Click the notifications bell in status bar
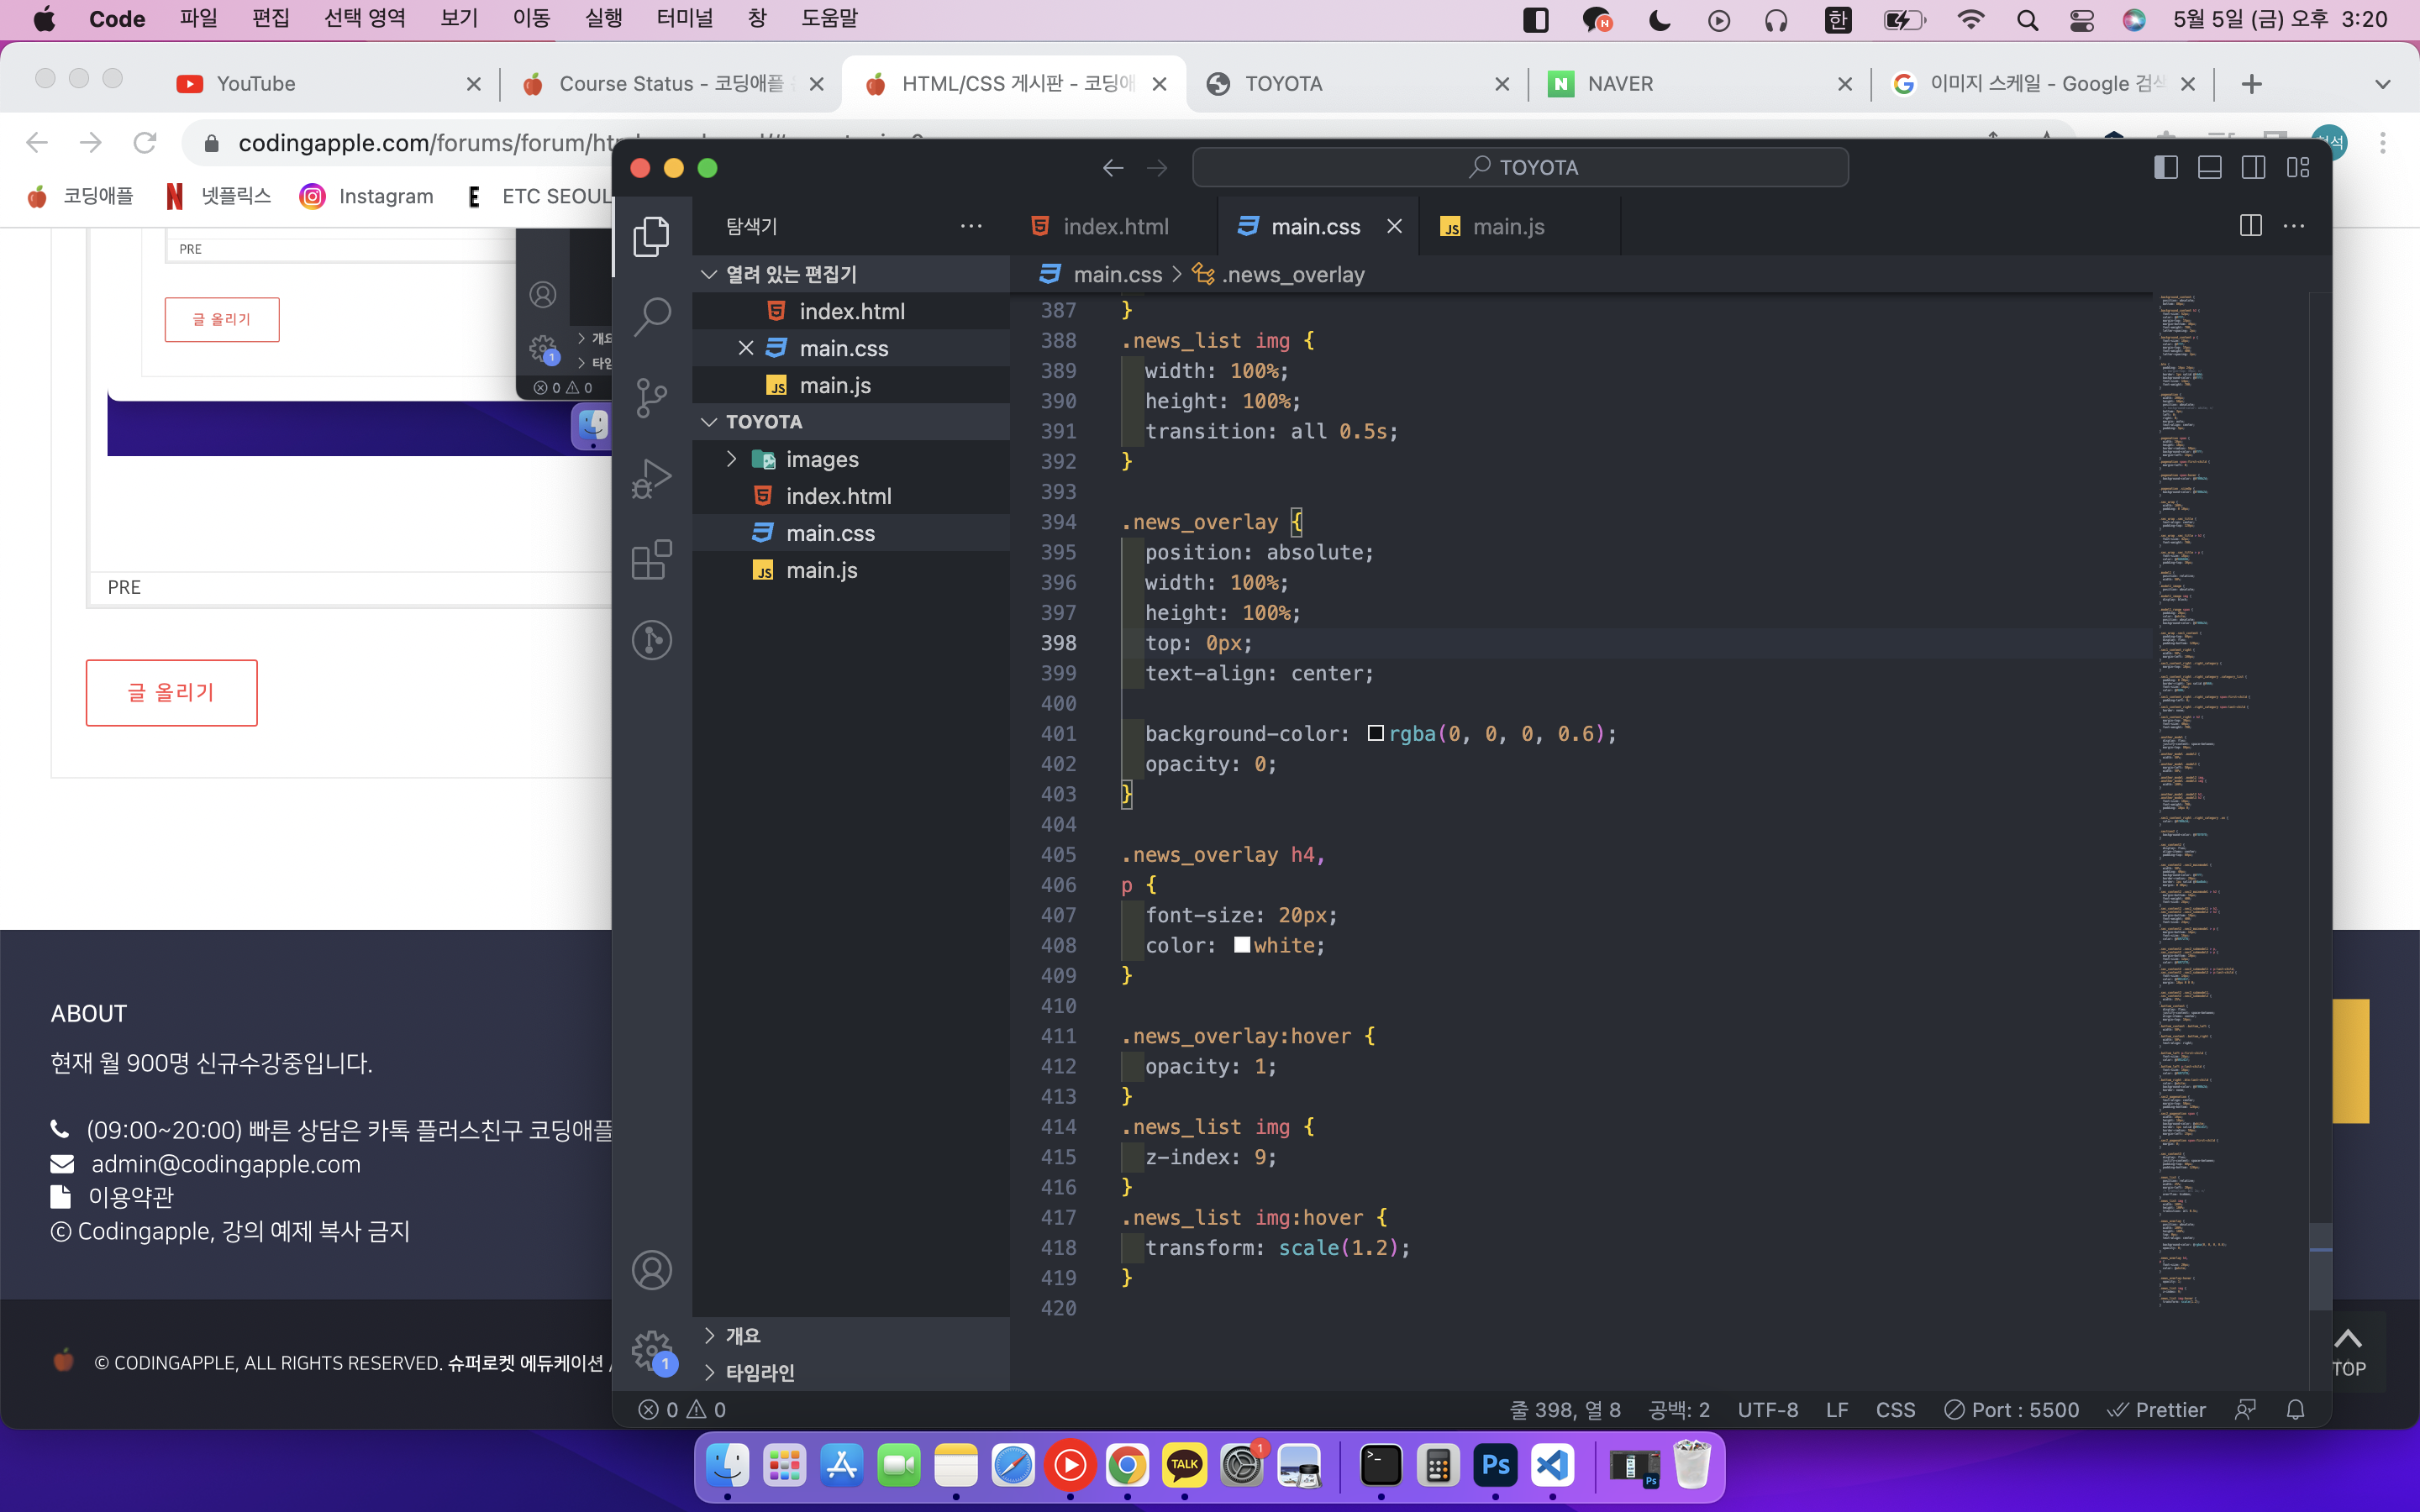Screen dimensions: 2420x1512 click(x=2296, y=1410)
